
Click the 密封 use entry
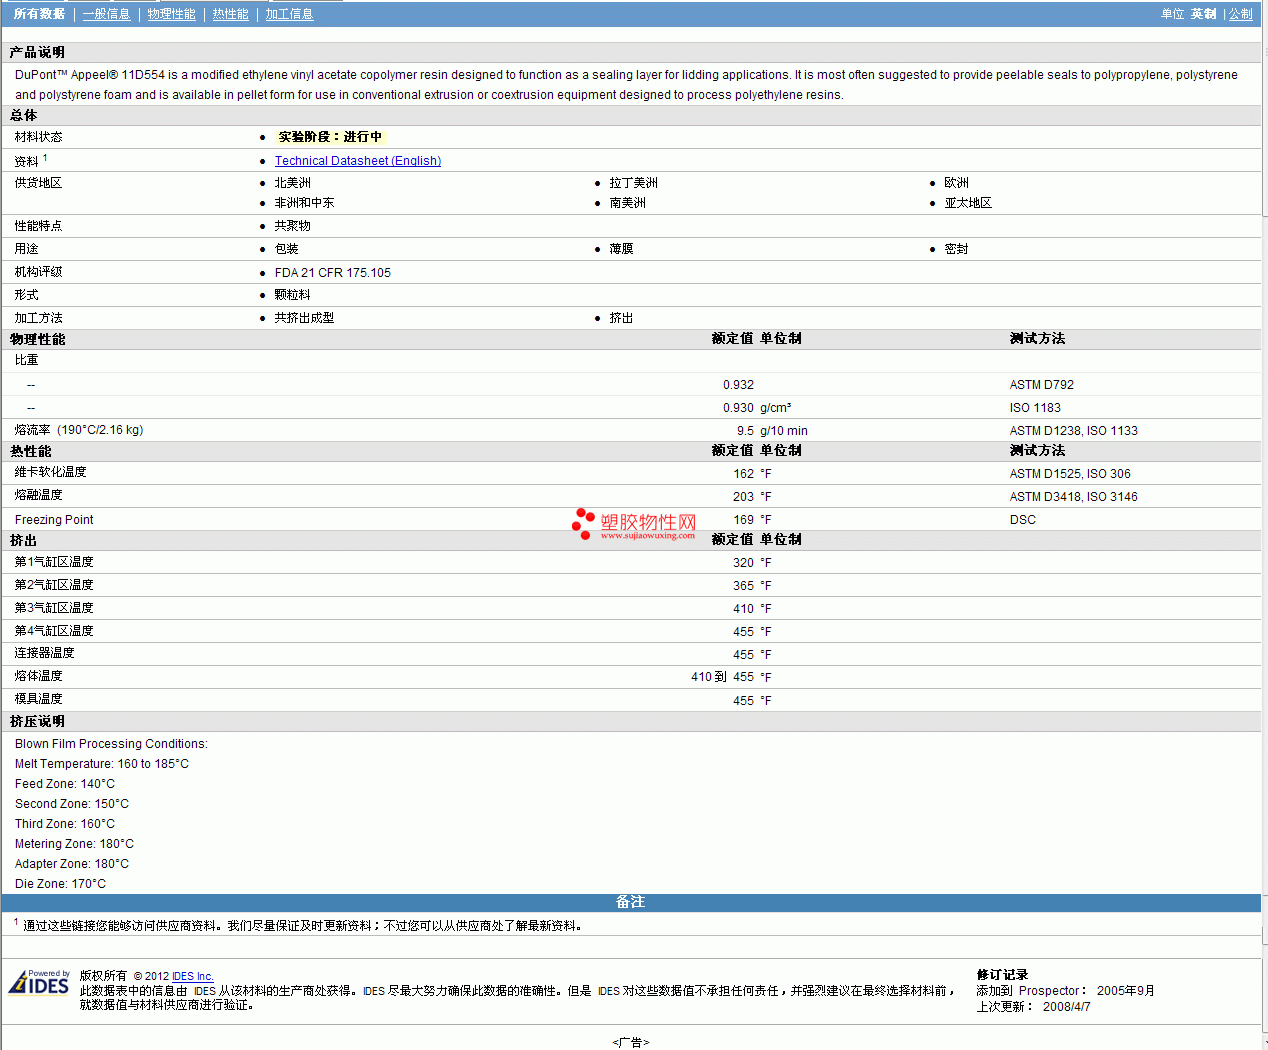pyautogui.click(x=957, y=249)
